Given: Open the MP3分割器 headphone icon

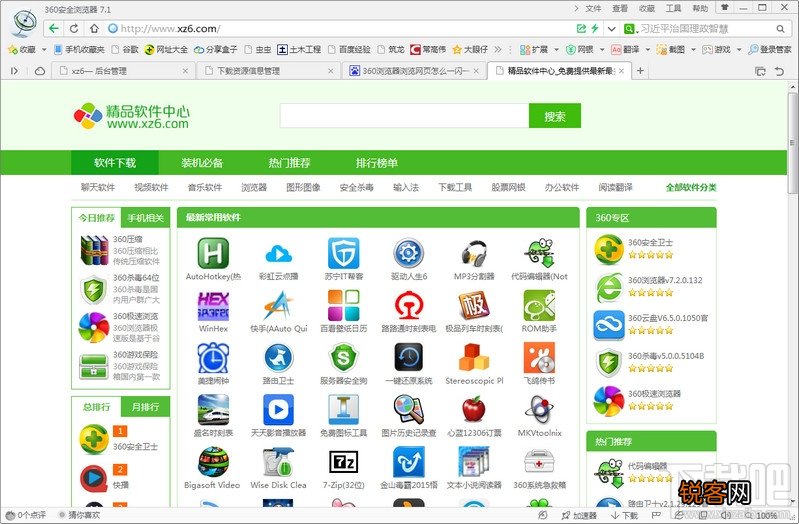Looking at the screenshot, I should [x=474, y=253].
